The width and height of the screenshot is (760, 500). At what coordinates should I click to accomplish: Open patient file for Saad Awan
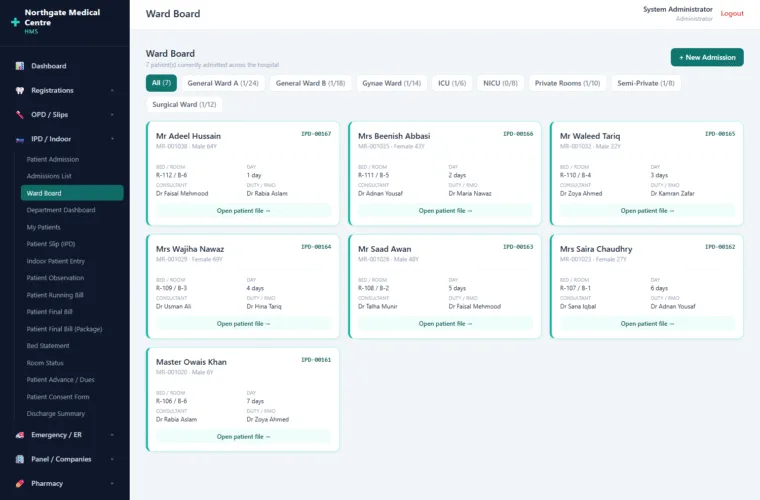point(445,324)
